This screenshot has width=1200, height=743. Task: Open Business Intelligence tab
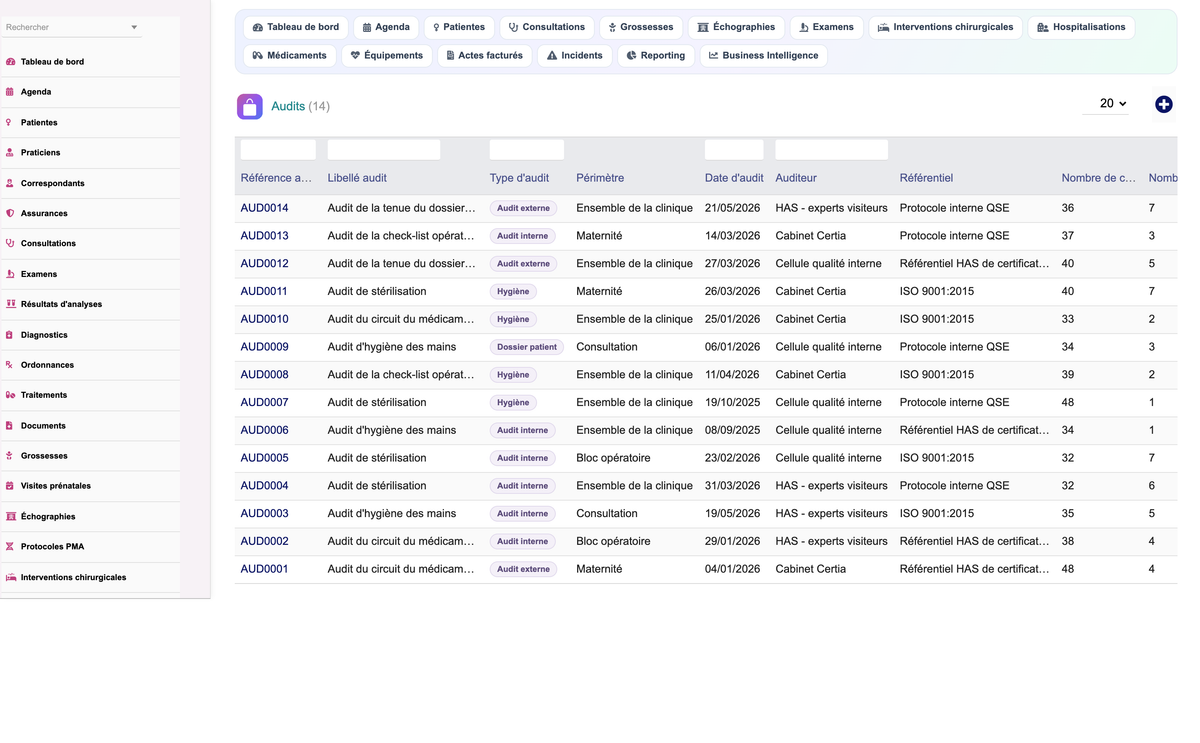click(x=763, y=56)
